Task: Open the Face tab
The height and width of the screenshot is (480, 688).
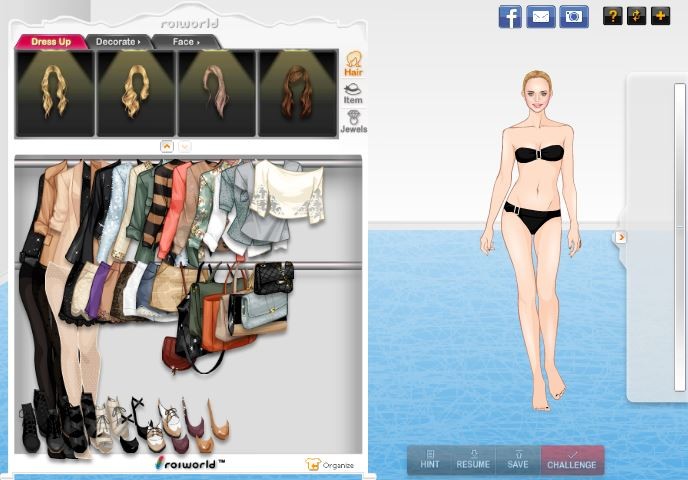Action: point(185,42)
